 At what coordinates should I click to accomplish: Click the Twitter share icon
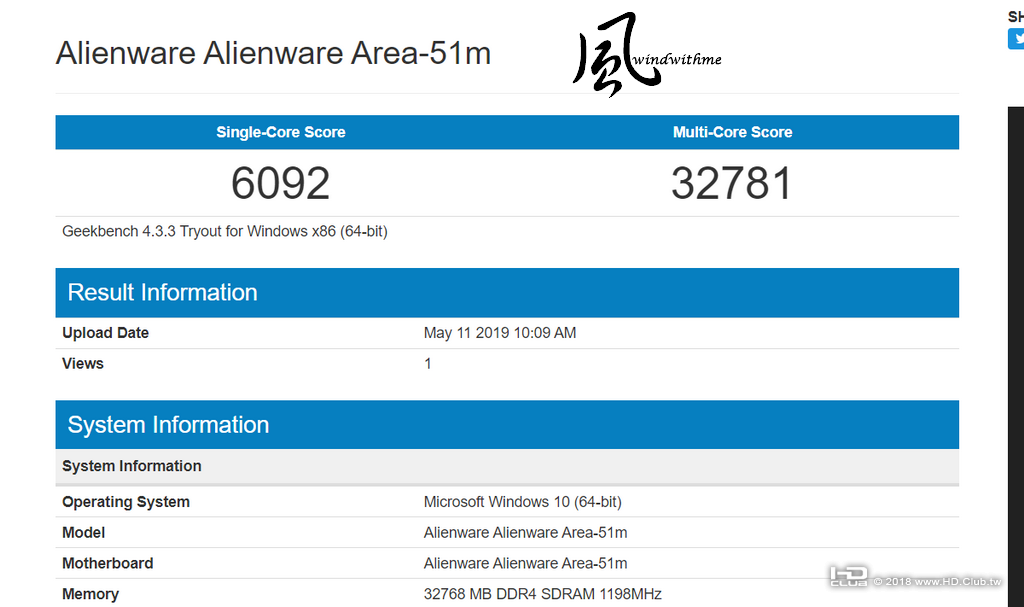tap(1016, 39)
